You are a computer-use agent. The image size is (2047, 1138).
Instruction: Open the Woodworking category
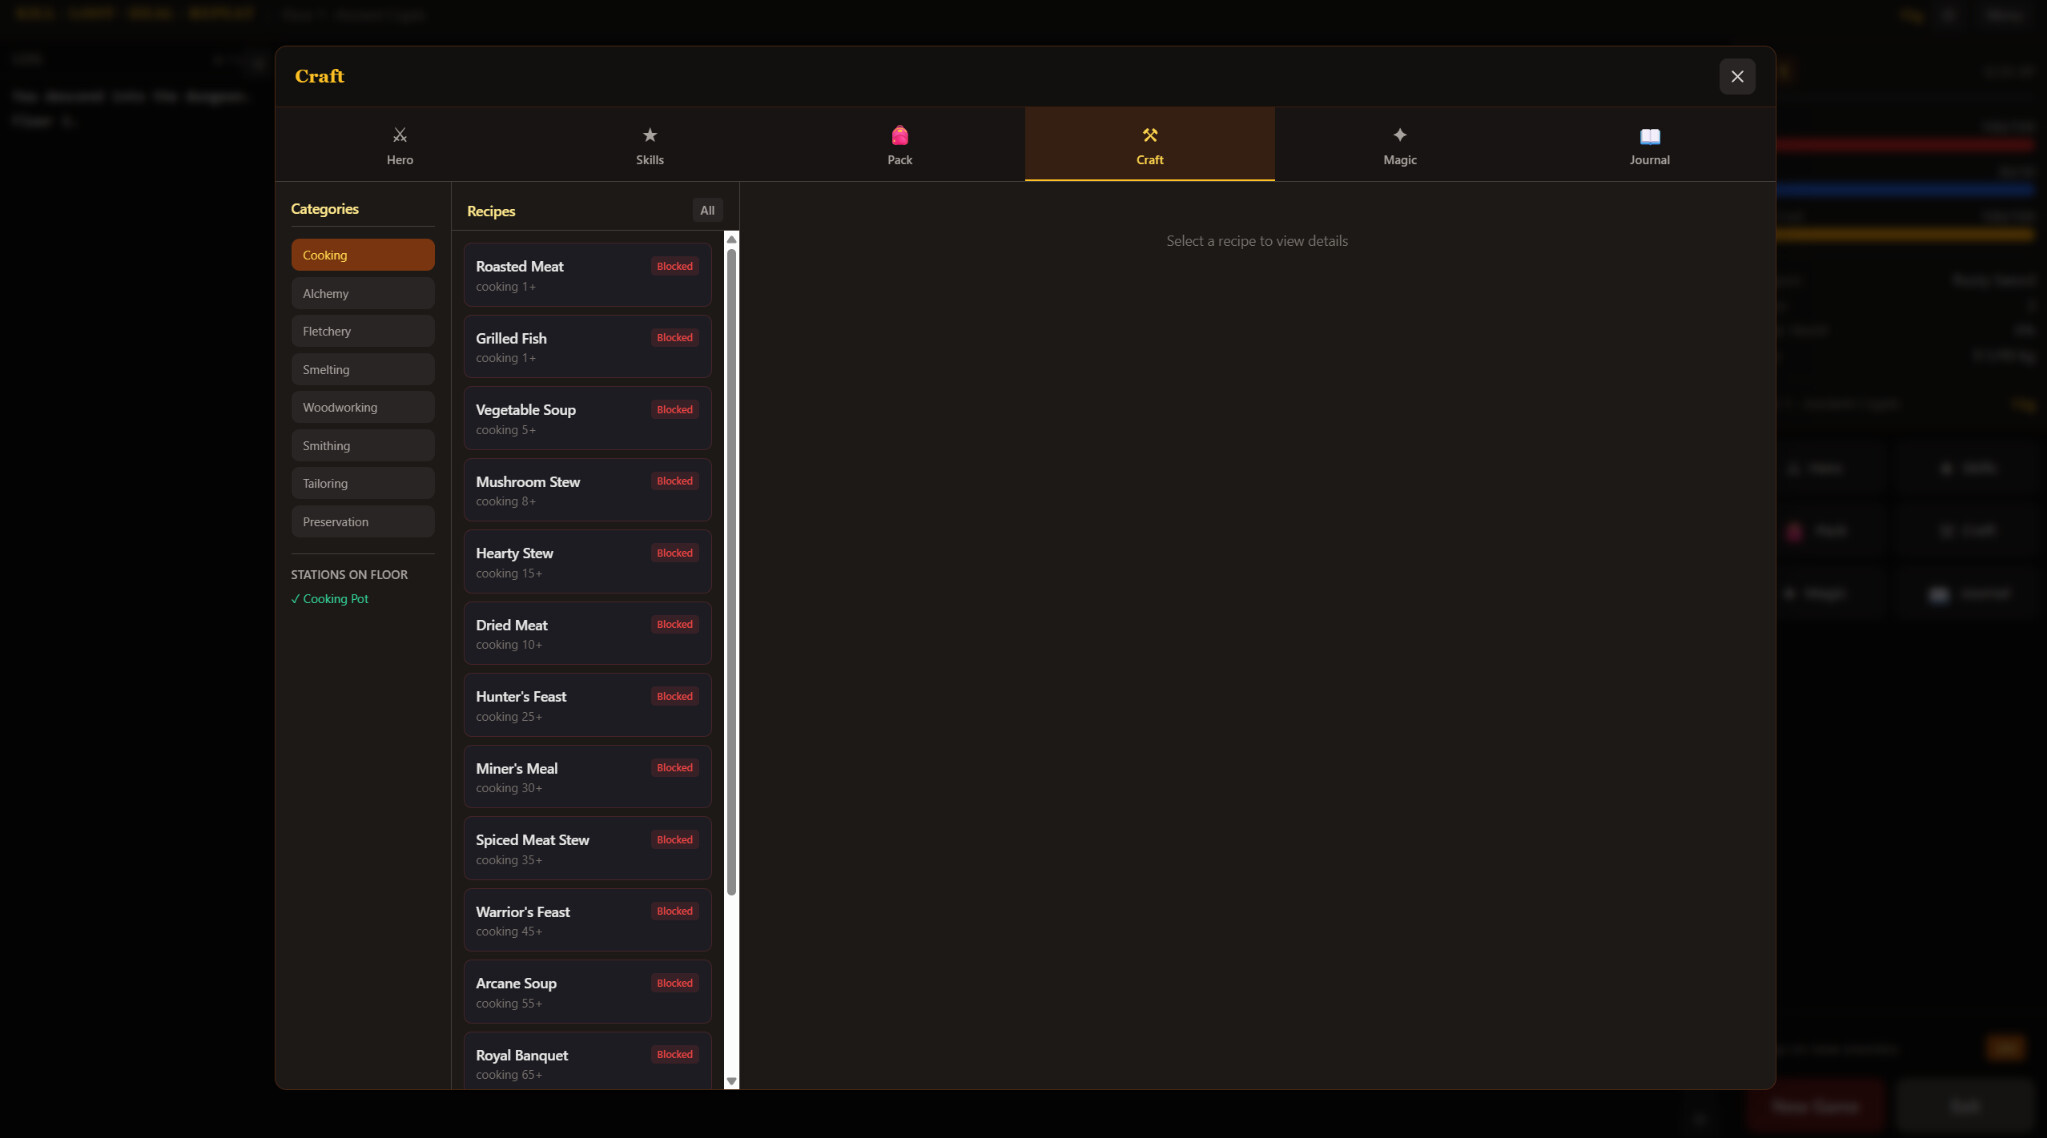pos(363,407)
